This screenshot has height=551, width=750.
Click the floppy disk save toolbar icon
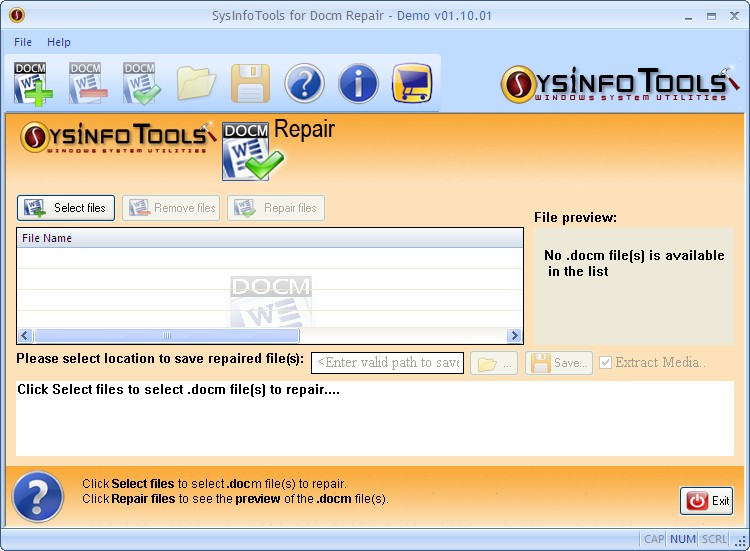pos(250,83)
